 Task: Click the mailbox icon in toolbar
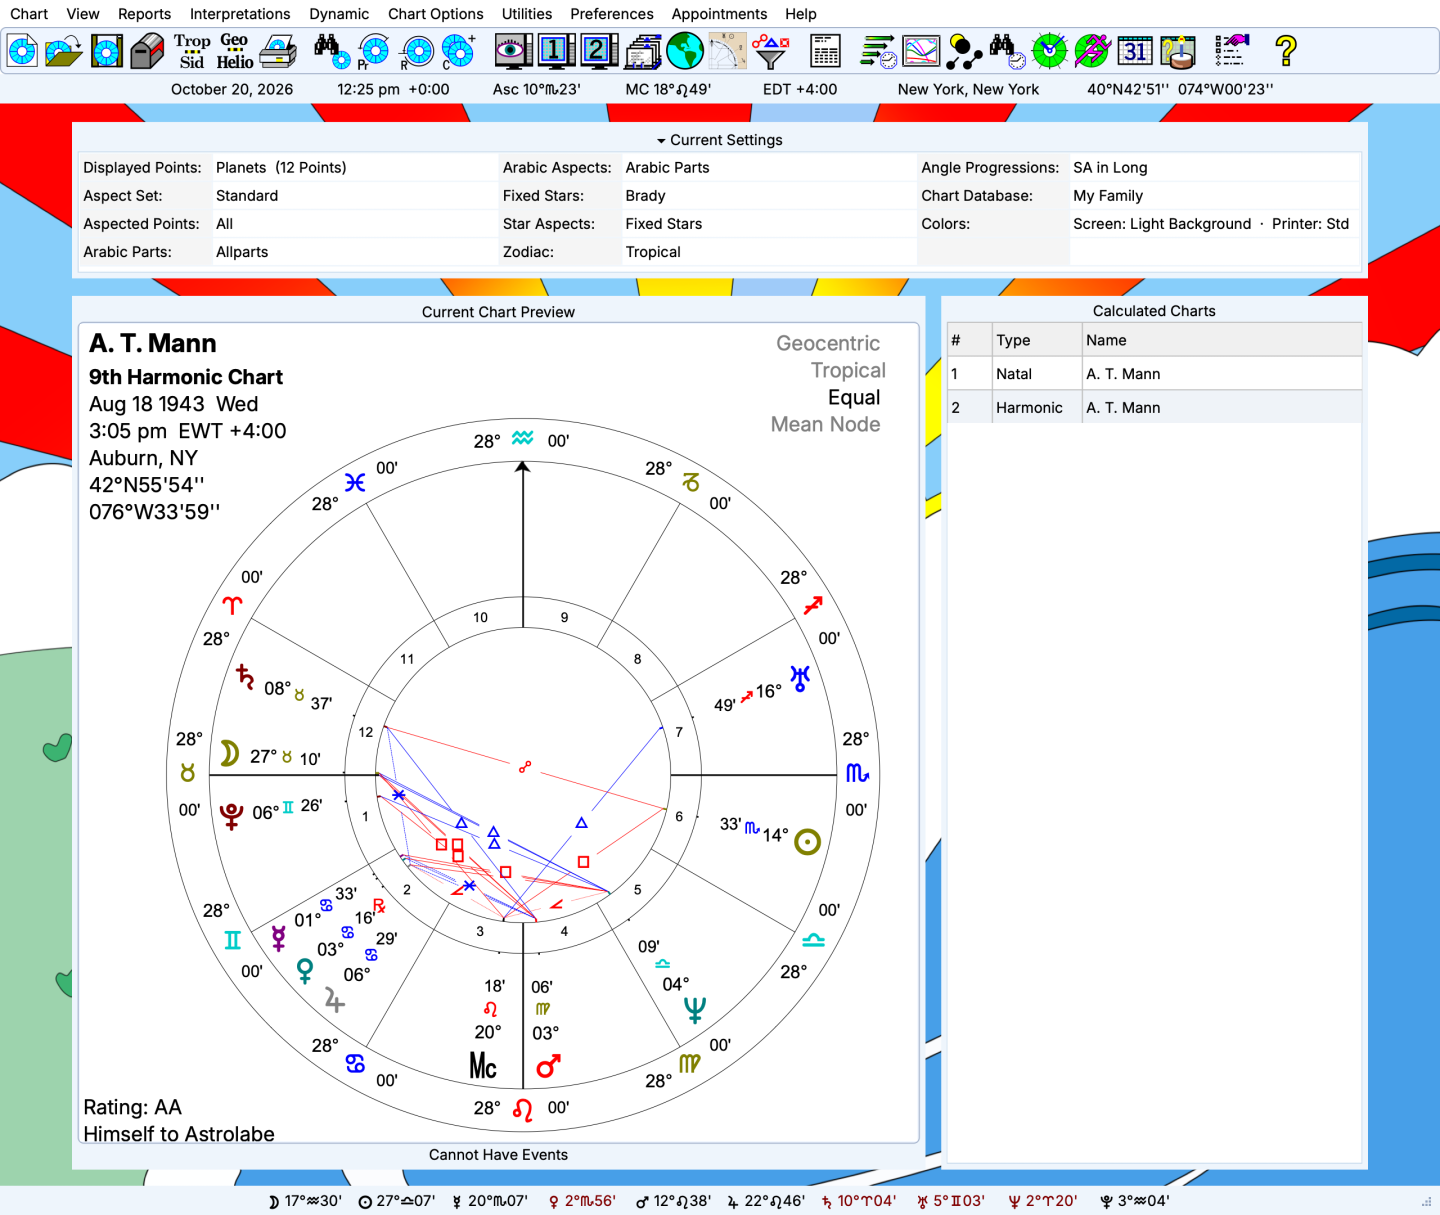pos(148,51)
